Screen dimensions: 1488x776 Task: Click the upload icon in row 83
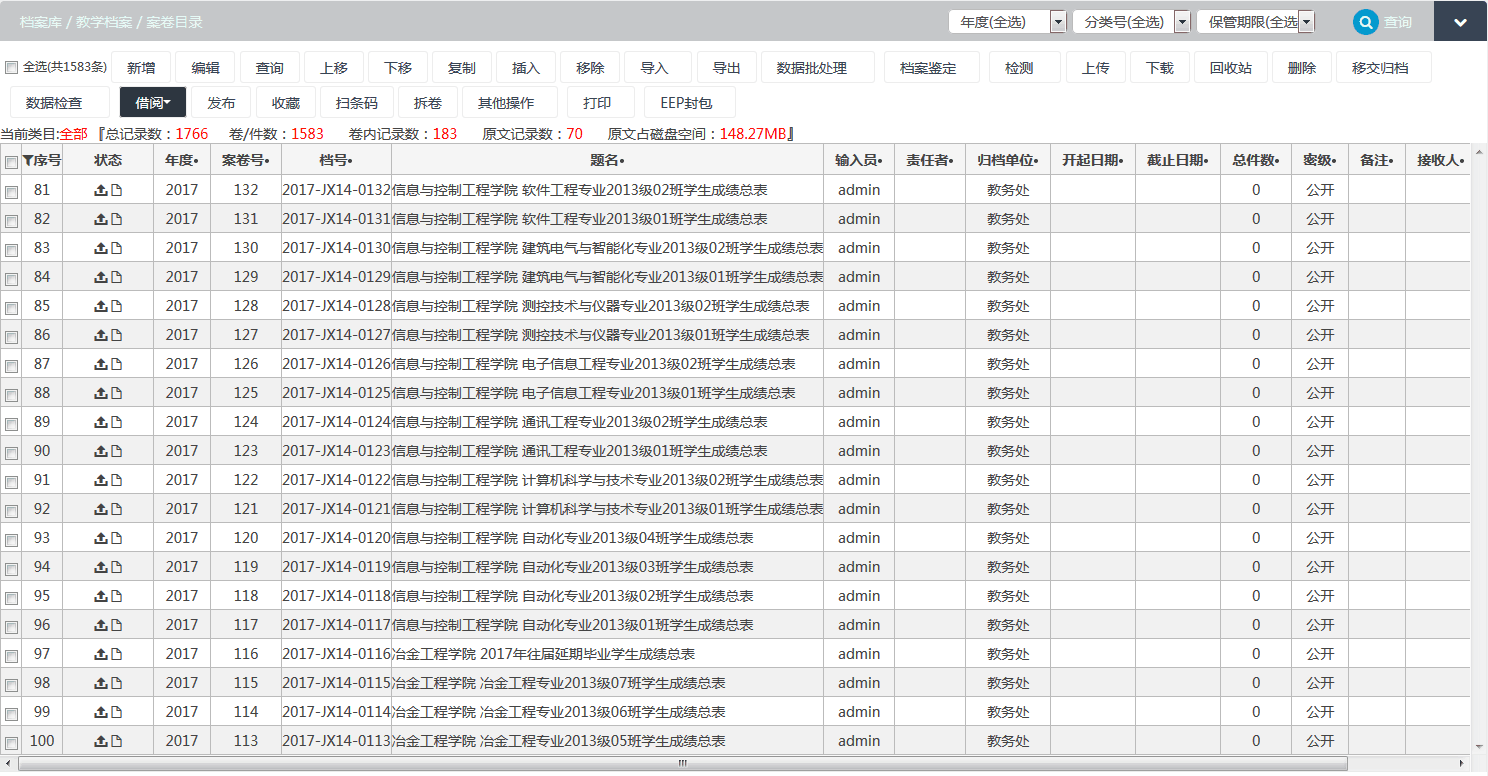click(101, 248)
